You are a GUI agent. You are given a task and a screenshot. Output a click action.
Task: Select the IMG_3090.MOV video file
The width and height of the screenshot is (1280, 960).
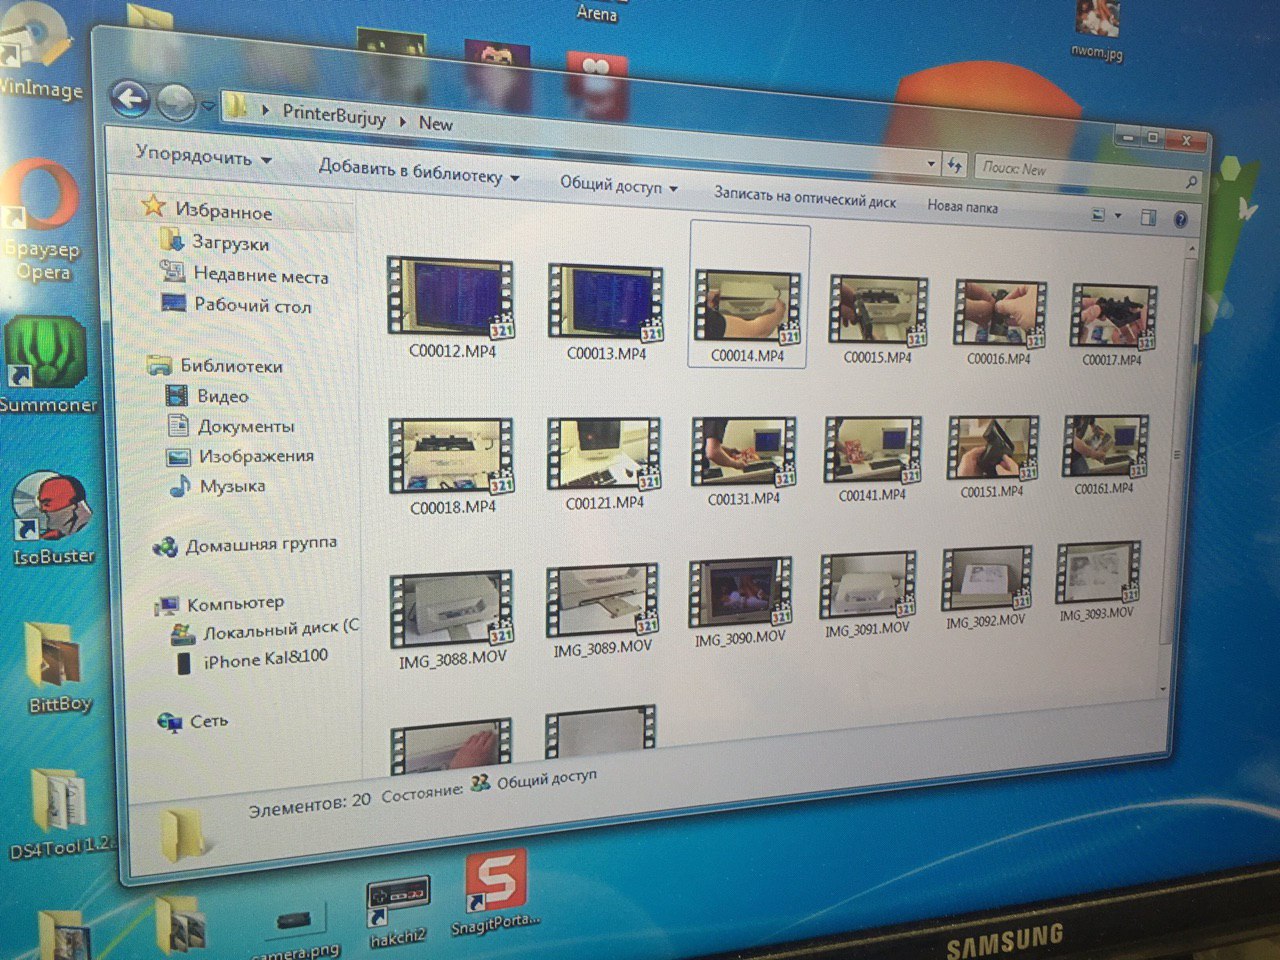coord(740,601)
